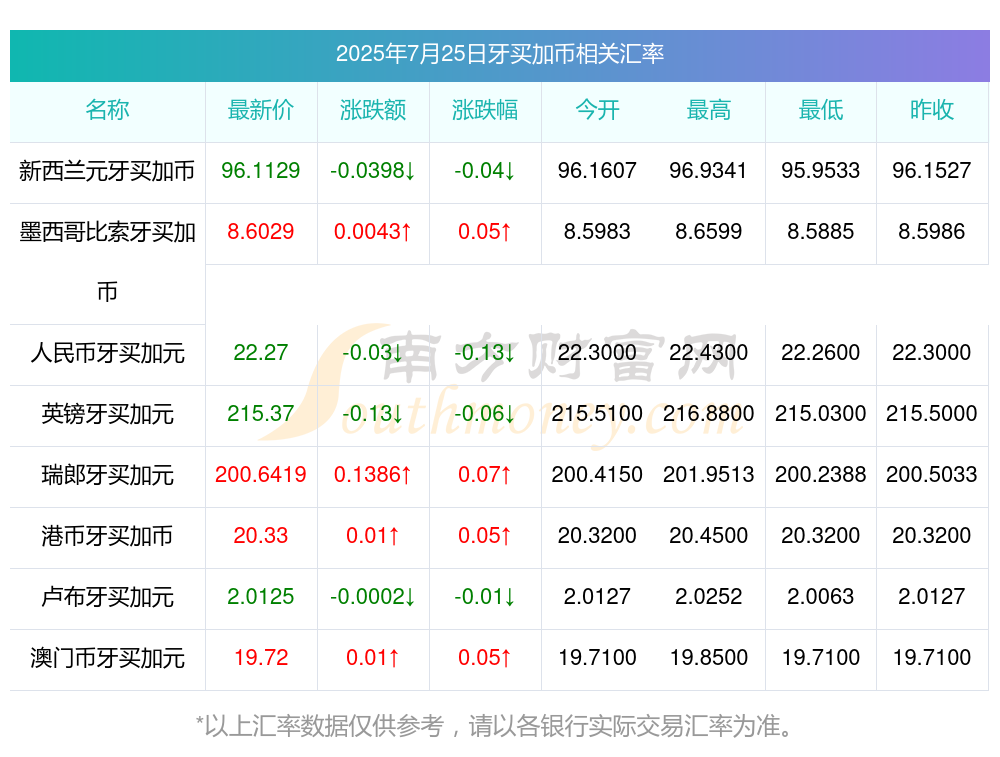Select the 涨跌额 column header
The image size is (1000, 757).
click(373, 110)
